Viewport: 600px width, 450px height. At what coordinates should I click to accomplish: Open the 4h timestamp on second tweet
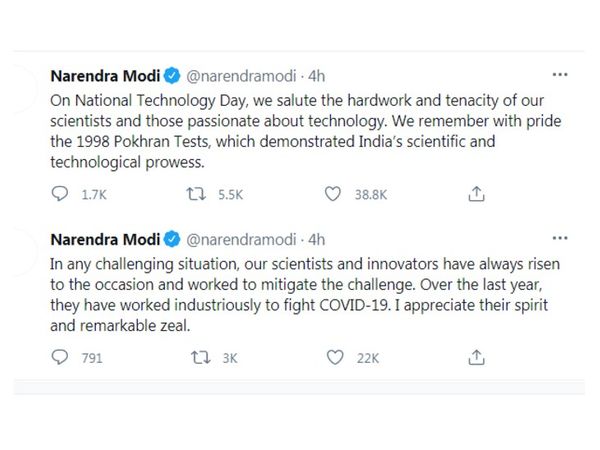click(x=316, y=240)
